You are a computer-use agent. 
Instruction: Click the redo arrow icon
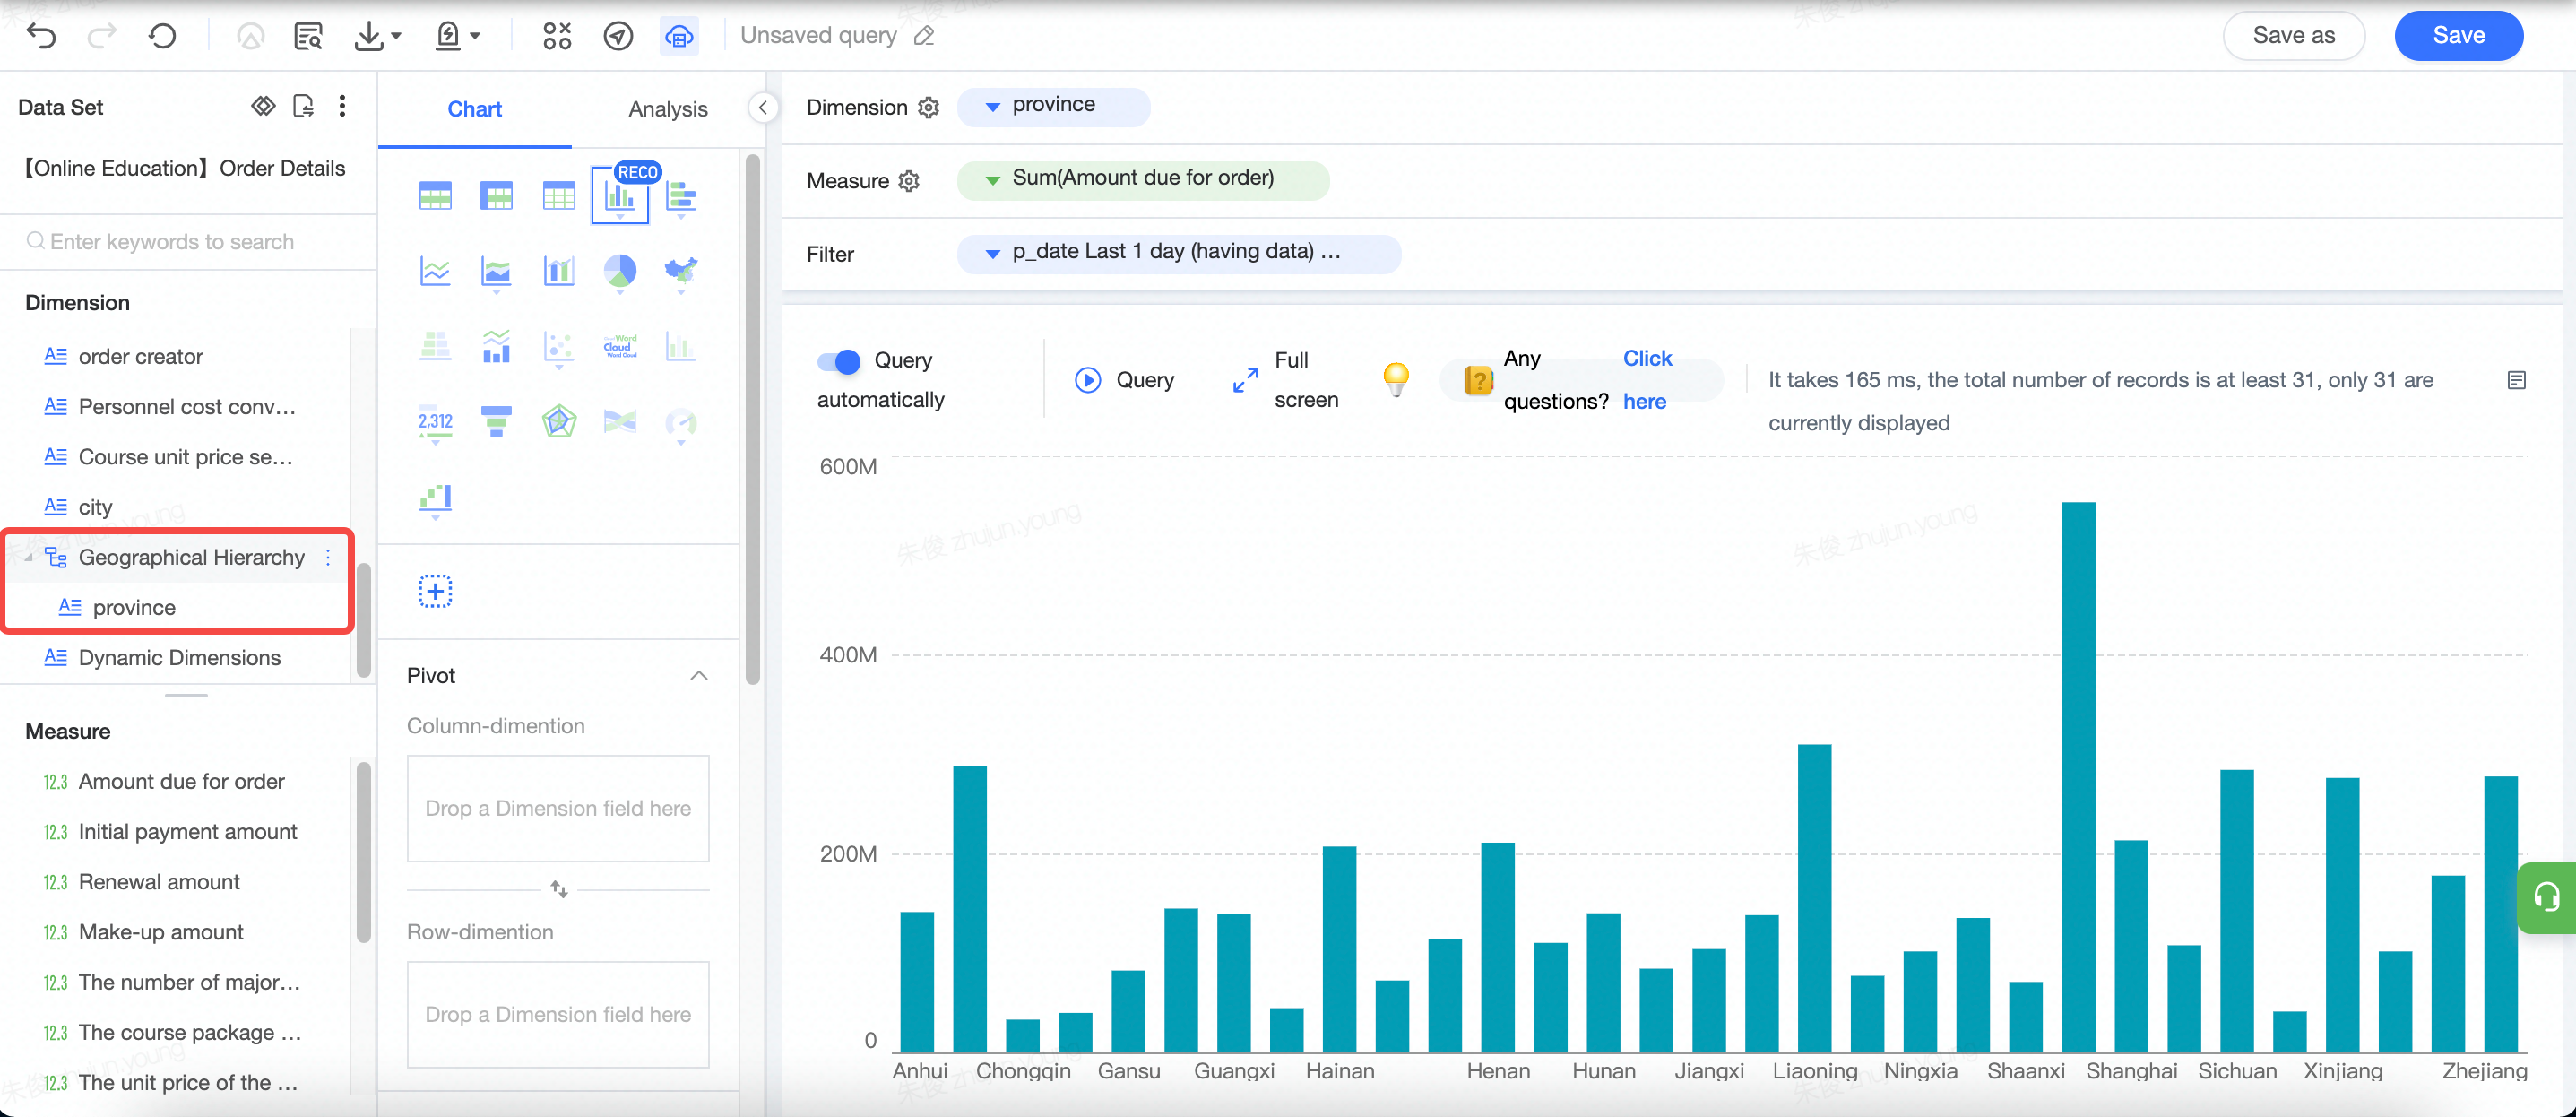[102, 36]
